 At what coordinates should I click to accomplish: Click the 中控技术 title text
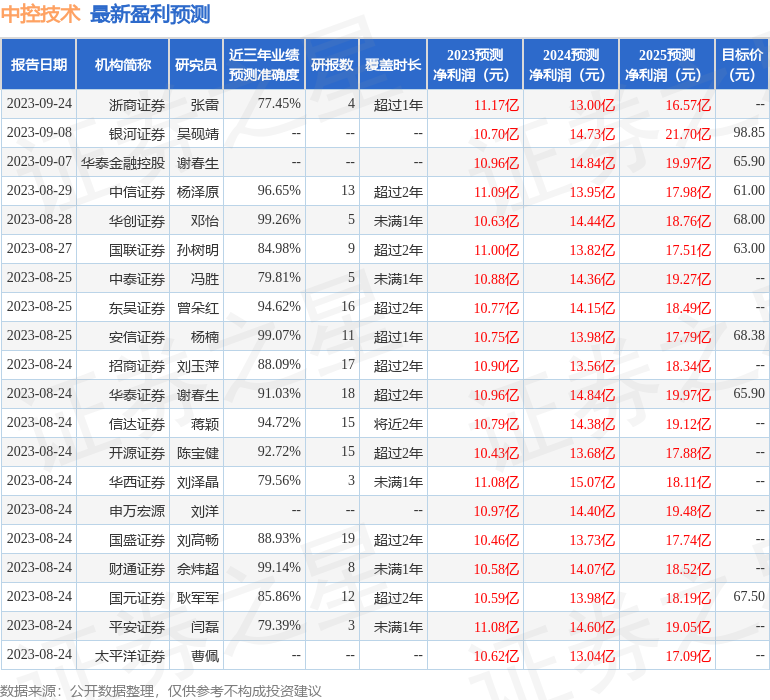(40, 14)
